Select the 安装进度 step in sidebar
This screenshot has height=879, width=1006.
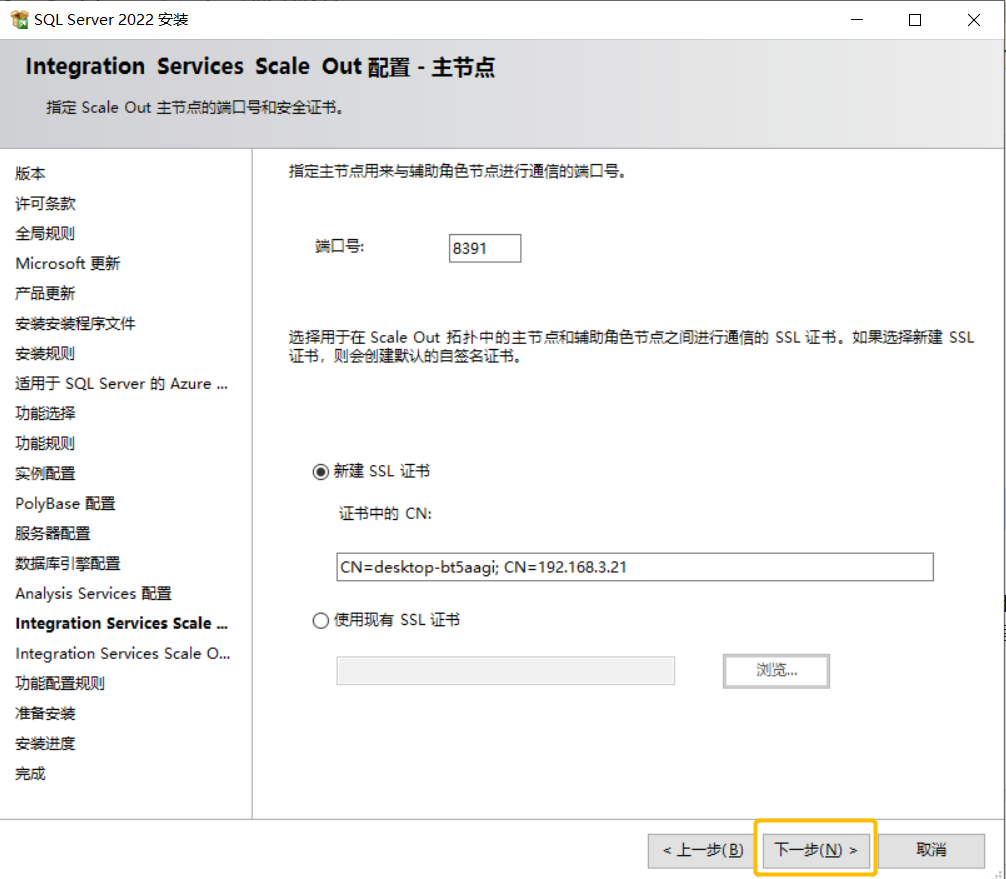point(45,744)
